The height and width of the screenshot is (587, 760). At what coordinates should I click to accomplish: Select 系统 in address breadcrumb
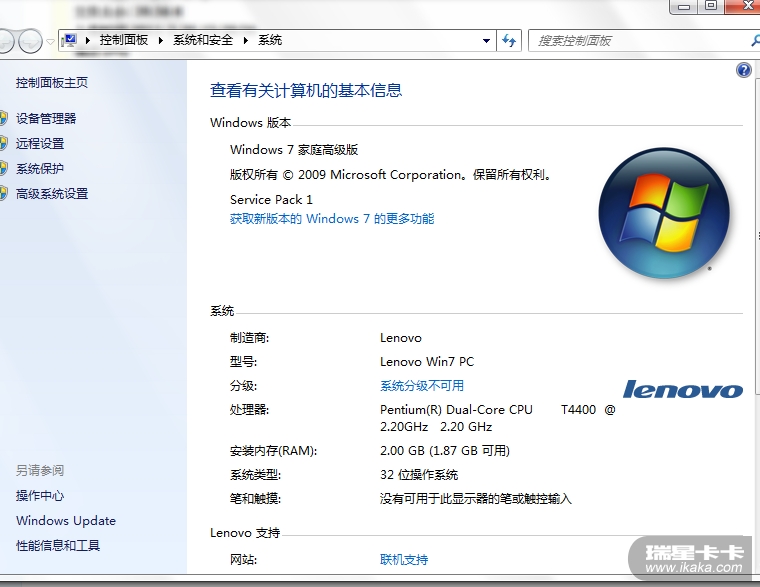pos(270,40)
